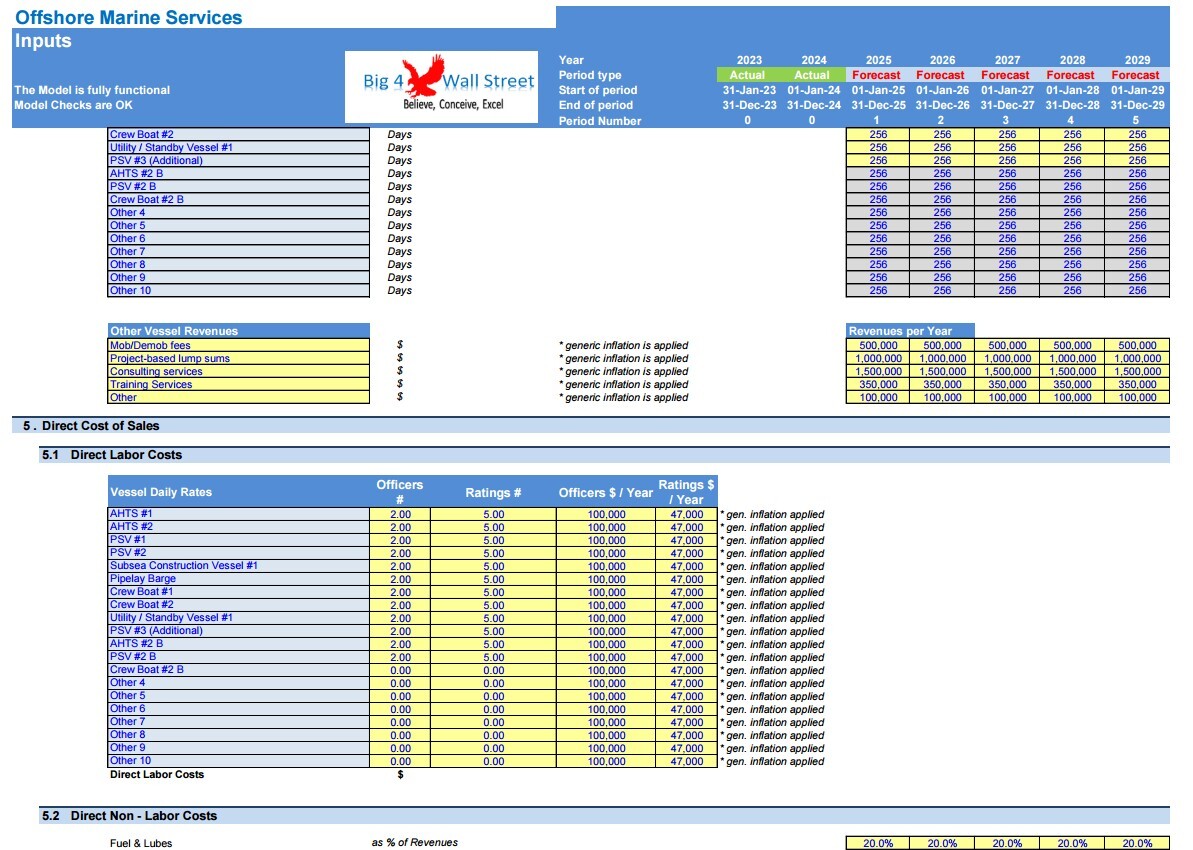1193x850 pixels.
Task: Select Pipelay Barge Ratings number cell
Action: coord(493,579)
